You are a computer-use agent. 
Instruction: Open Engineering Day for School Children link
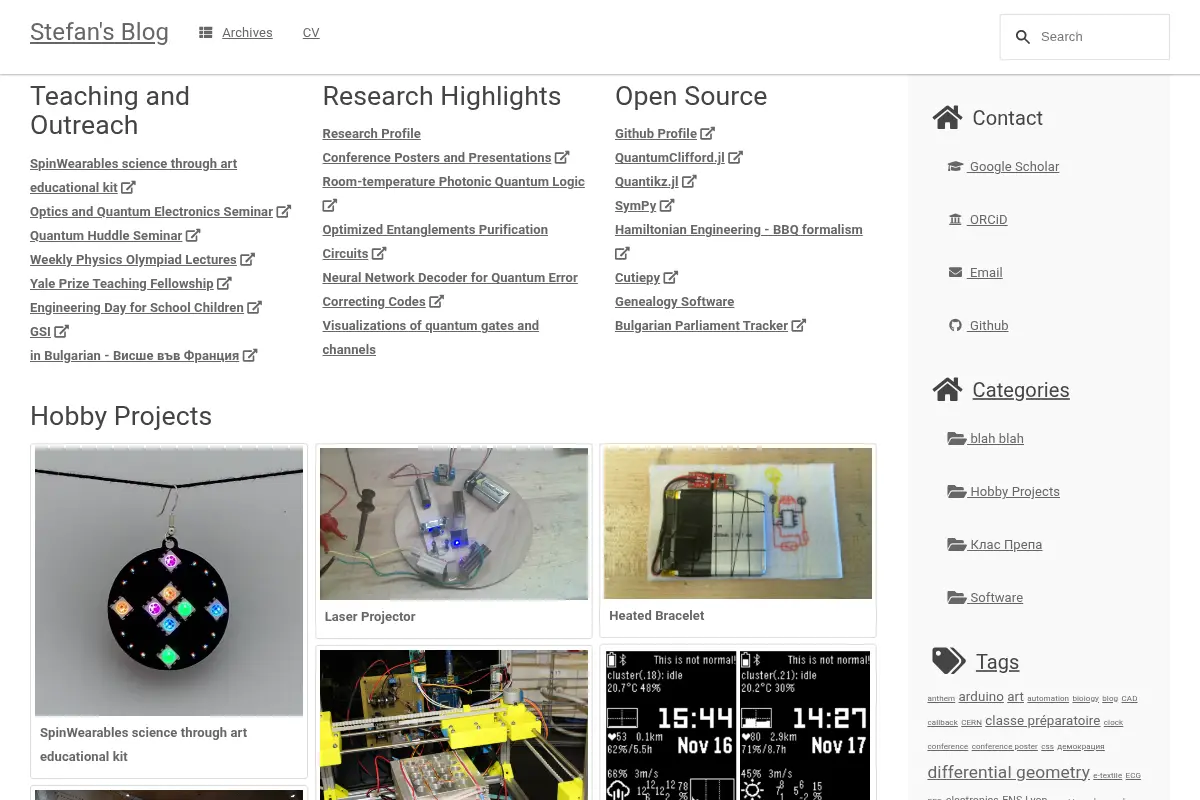pos(137,307)
